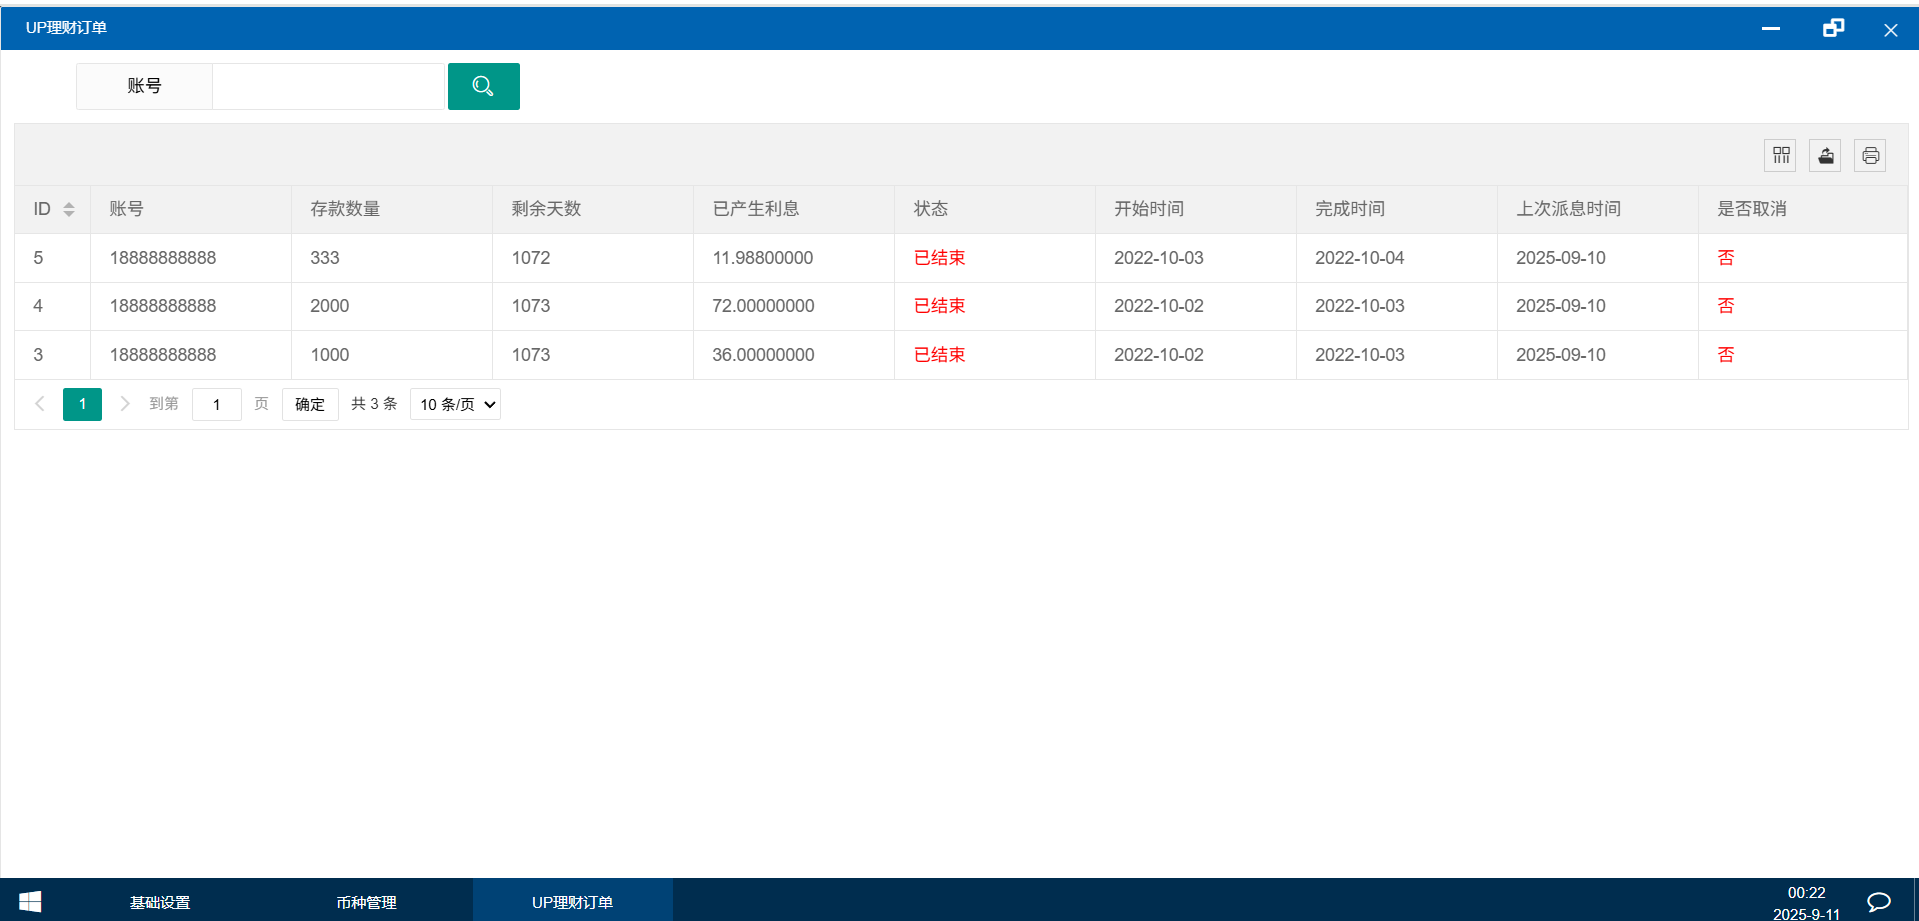Click the 账号 search input field
Image resolution: width=1919 pixels, height=921 pixels.
tap(328, 86)
